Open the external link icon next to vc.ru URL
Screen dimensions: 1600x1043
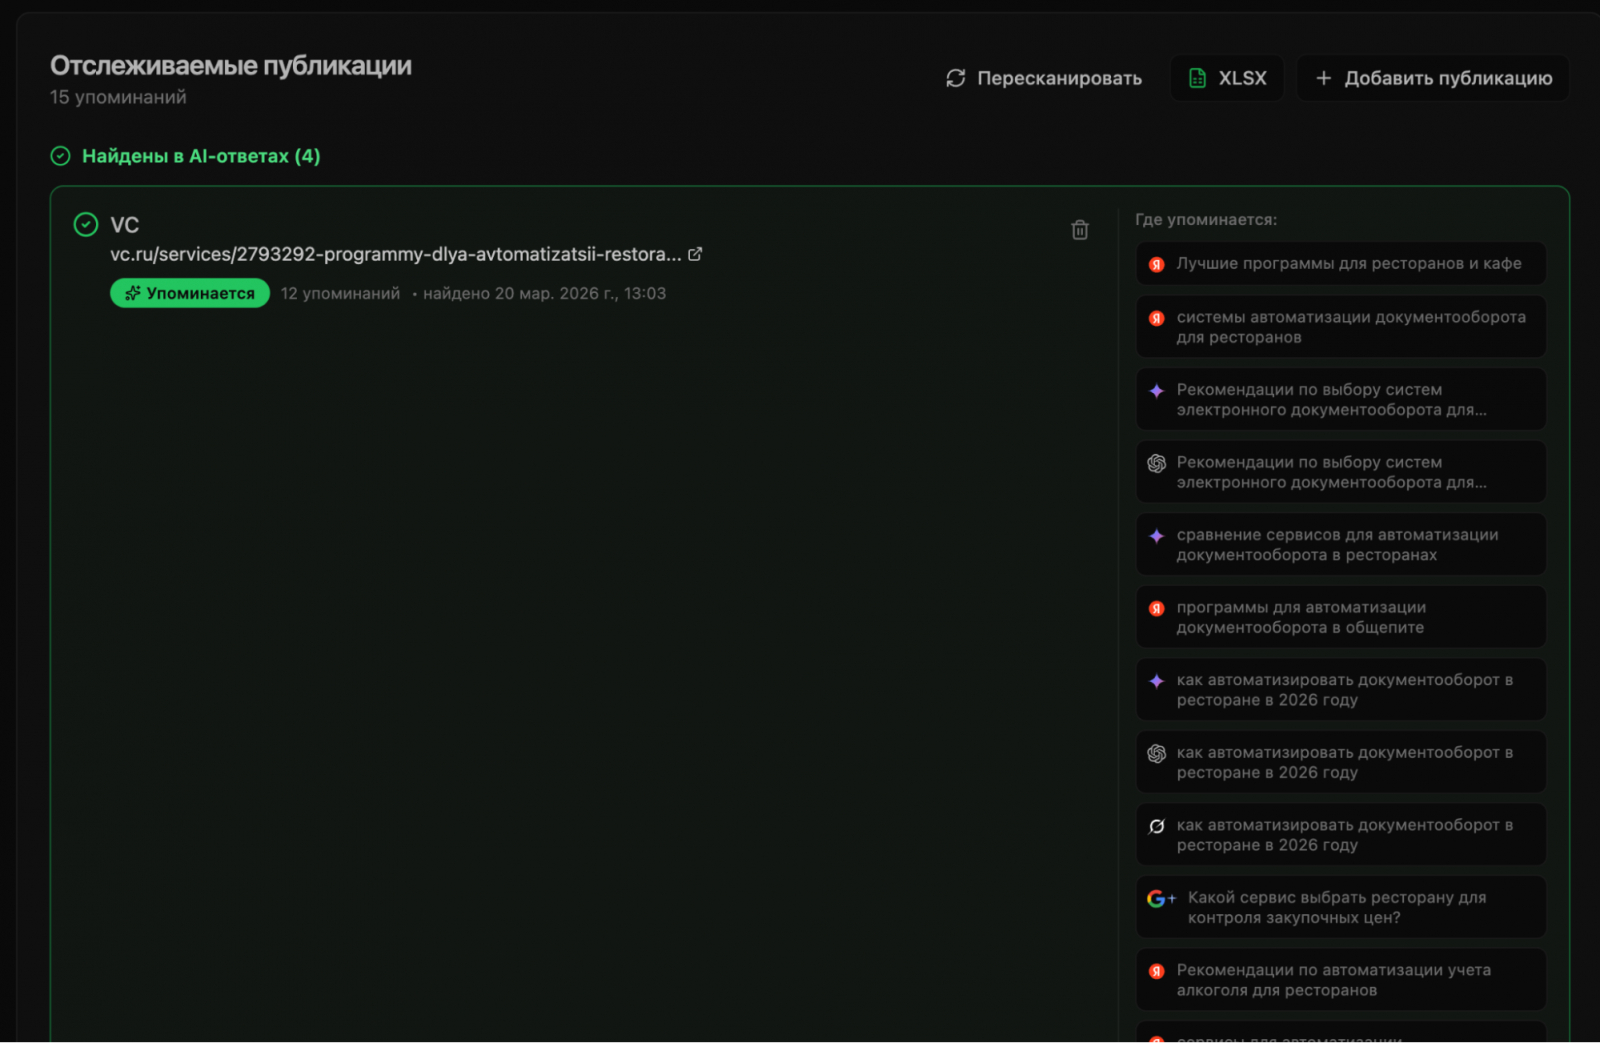pos(695,254)
